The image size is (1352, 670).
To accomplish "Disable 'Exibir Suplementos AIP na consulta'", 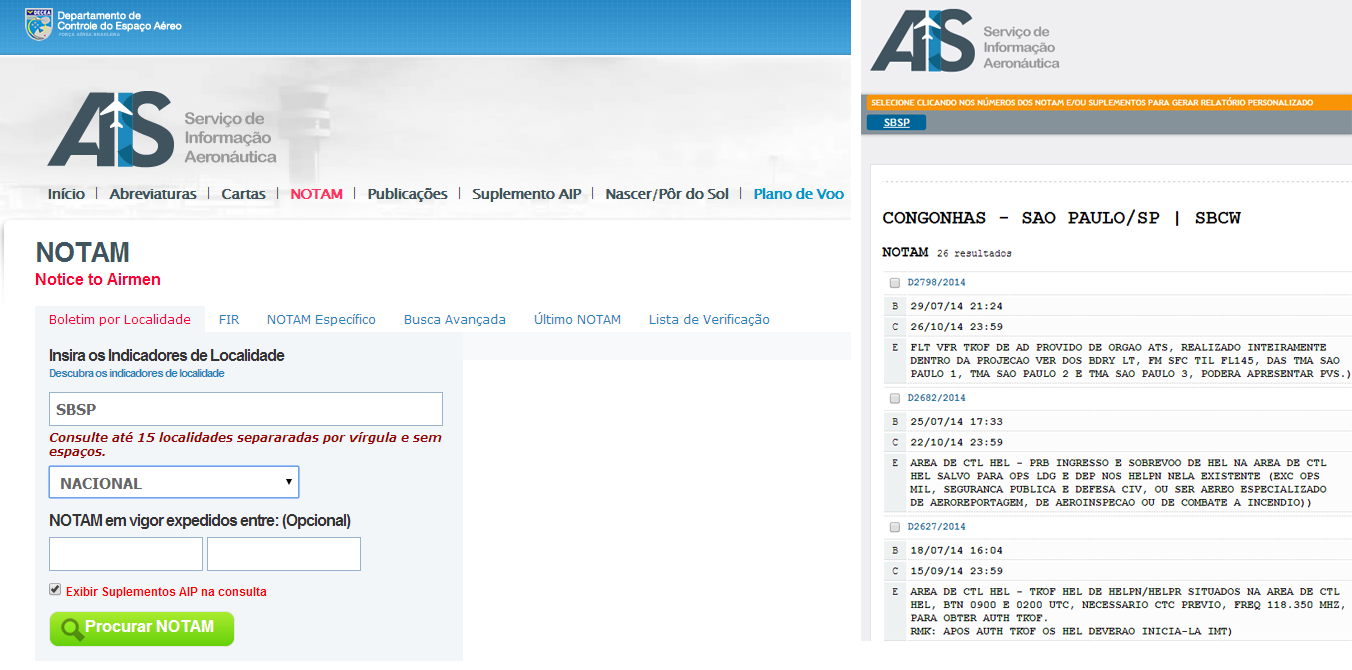I will (x=55, y=589).
